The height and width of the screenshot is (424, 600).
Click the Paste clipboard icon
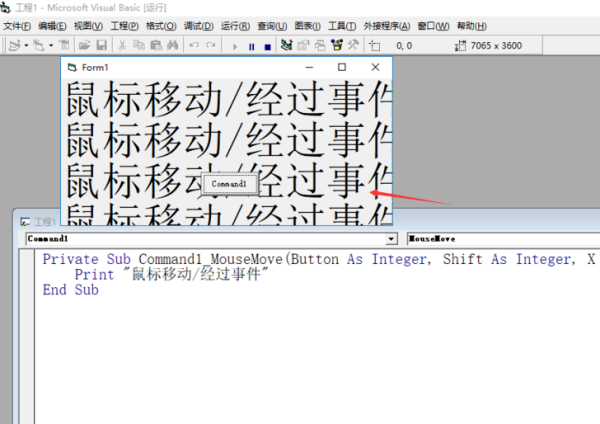[156, 45]
